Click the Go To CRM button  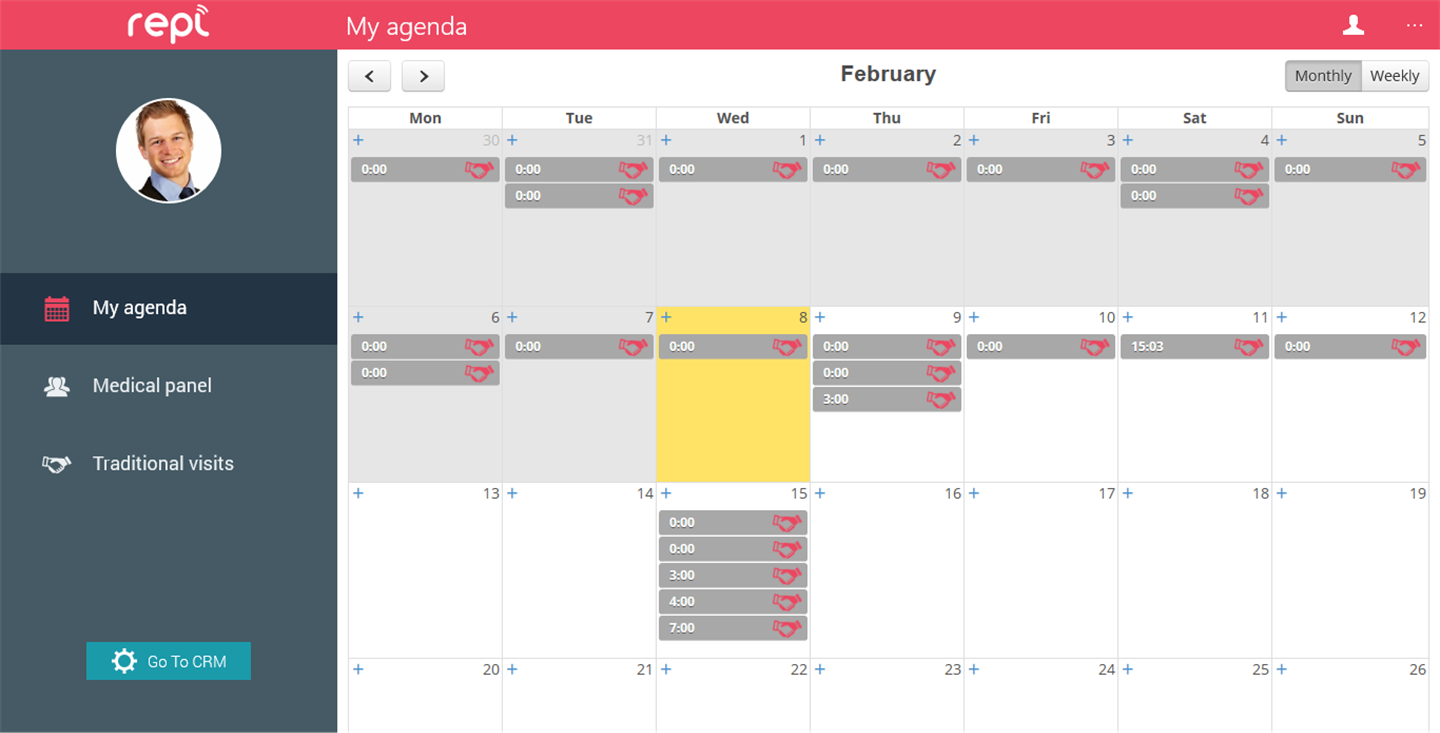168,661
